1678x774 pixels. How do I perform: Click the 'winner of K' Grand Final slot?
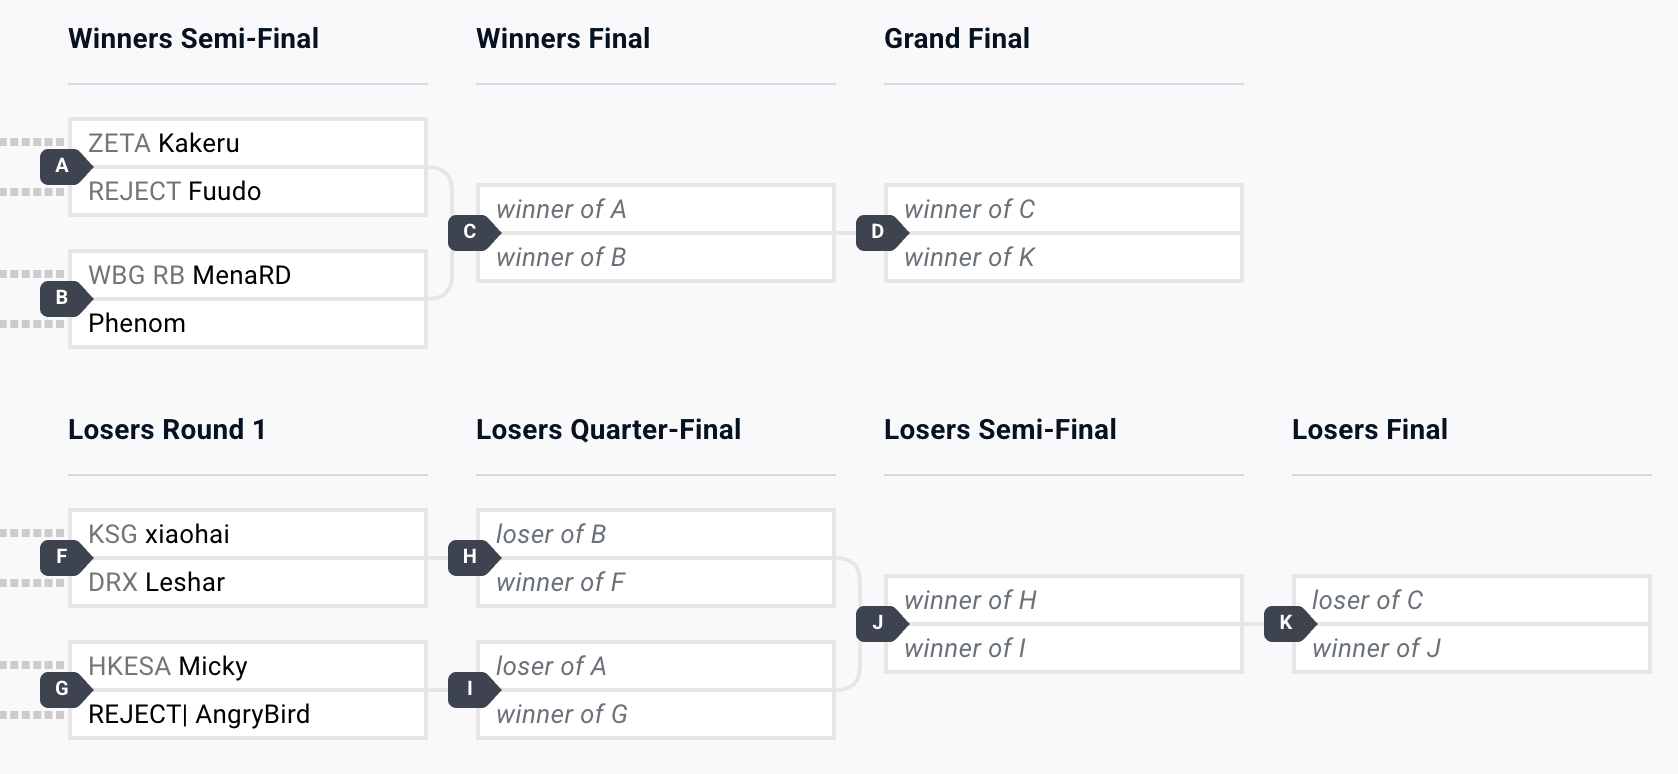[1064, 257]
